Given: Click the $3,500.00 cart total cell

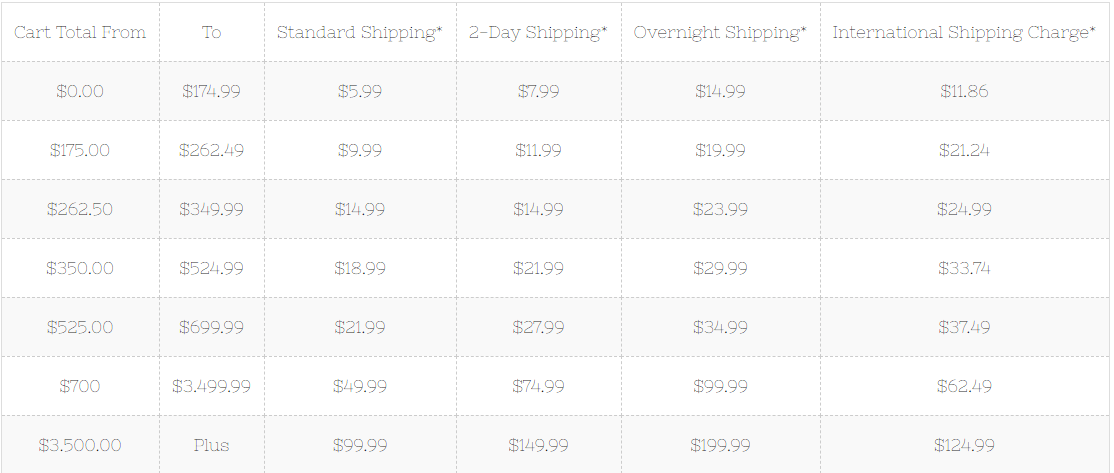Looking at the screenshot, I should point(80,445).
